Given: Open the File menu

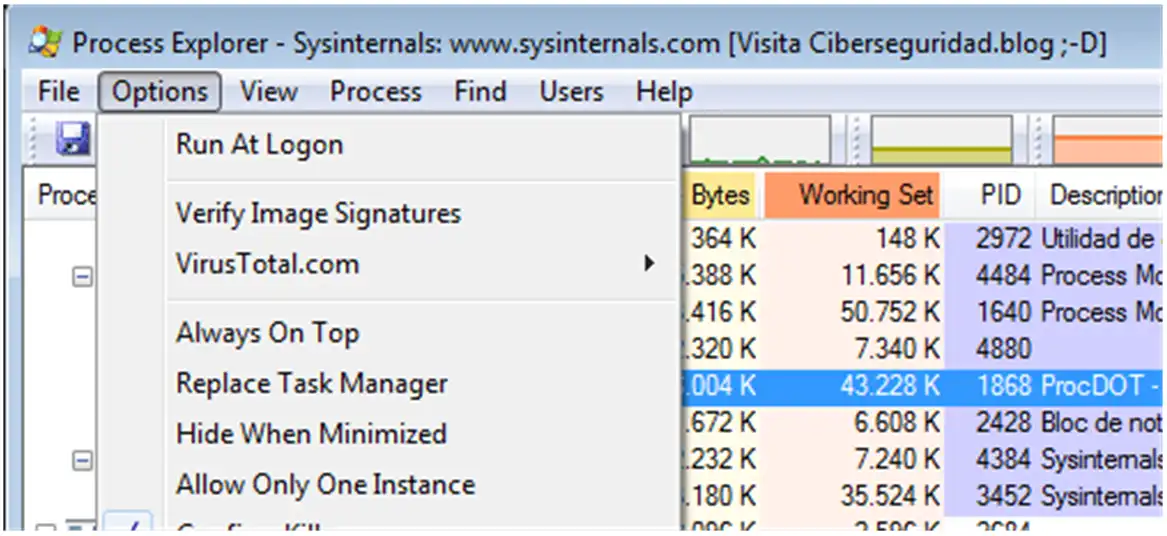Looking at the screenshot, I should click(x=59, y=92).
